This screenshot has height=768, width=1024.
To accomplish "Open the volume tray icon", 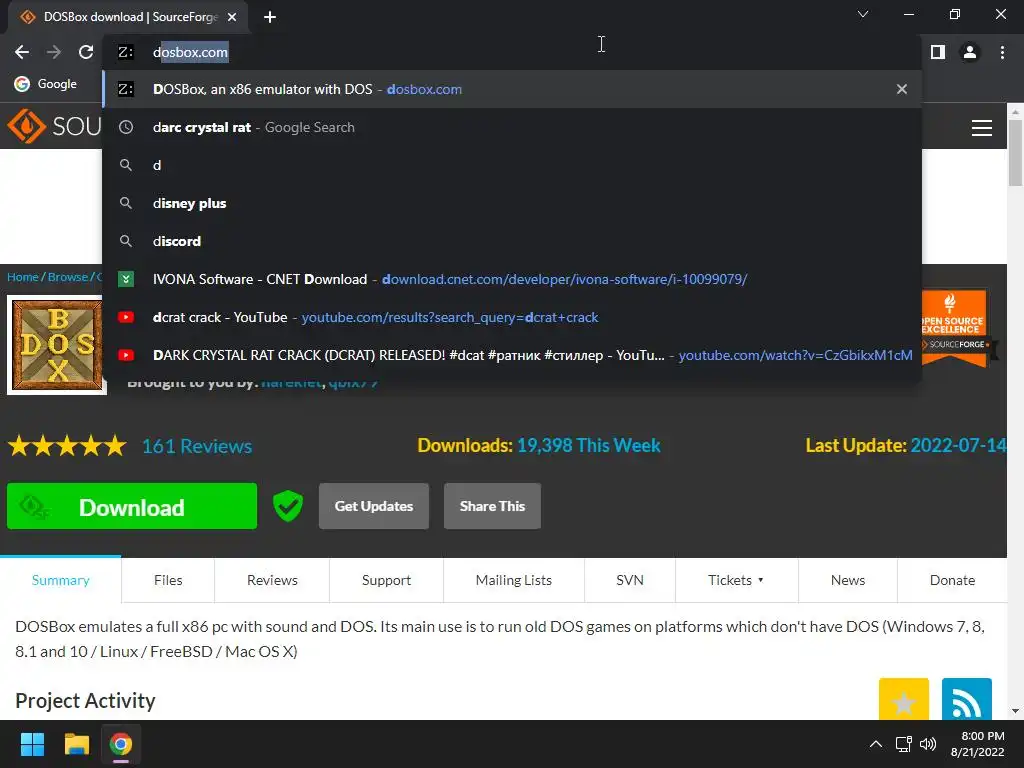I will click(x=927, y=744).
